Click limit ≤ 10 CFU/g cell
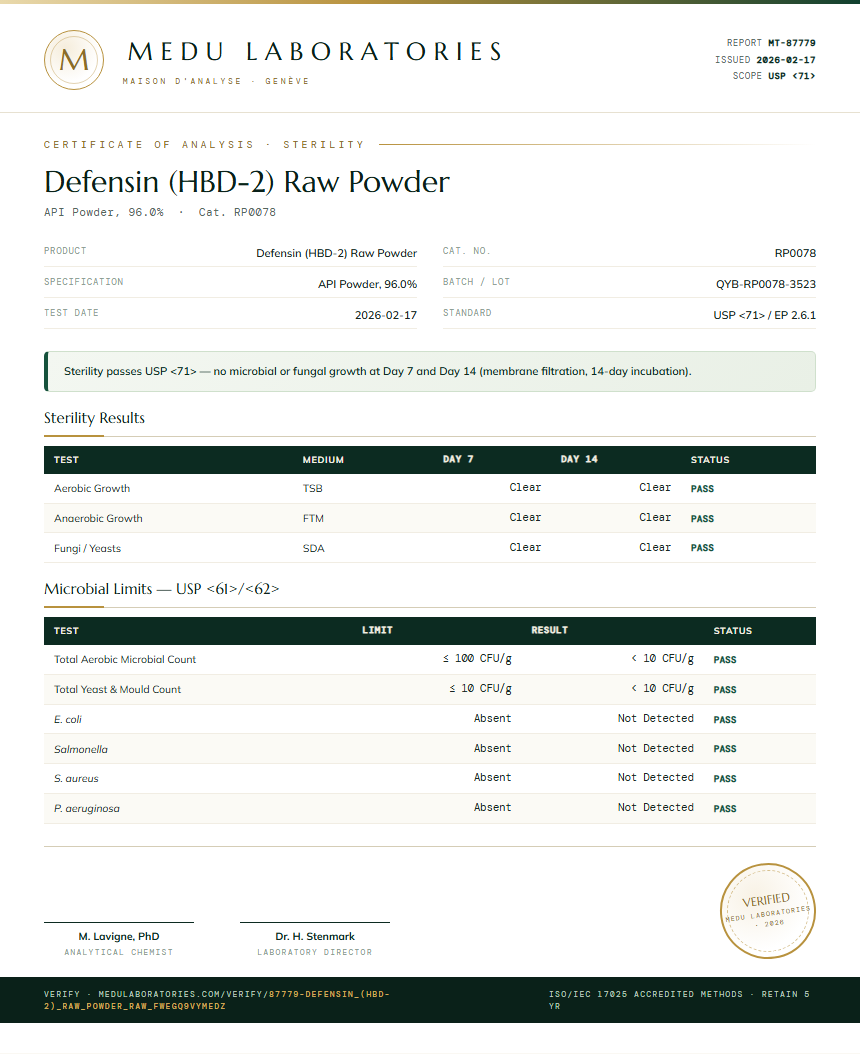 click(481, 688)
